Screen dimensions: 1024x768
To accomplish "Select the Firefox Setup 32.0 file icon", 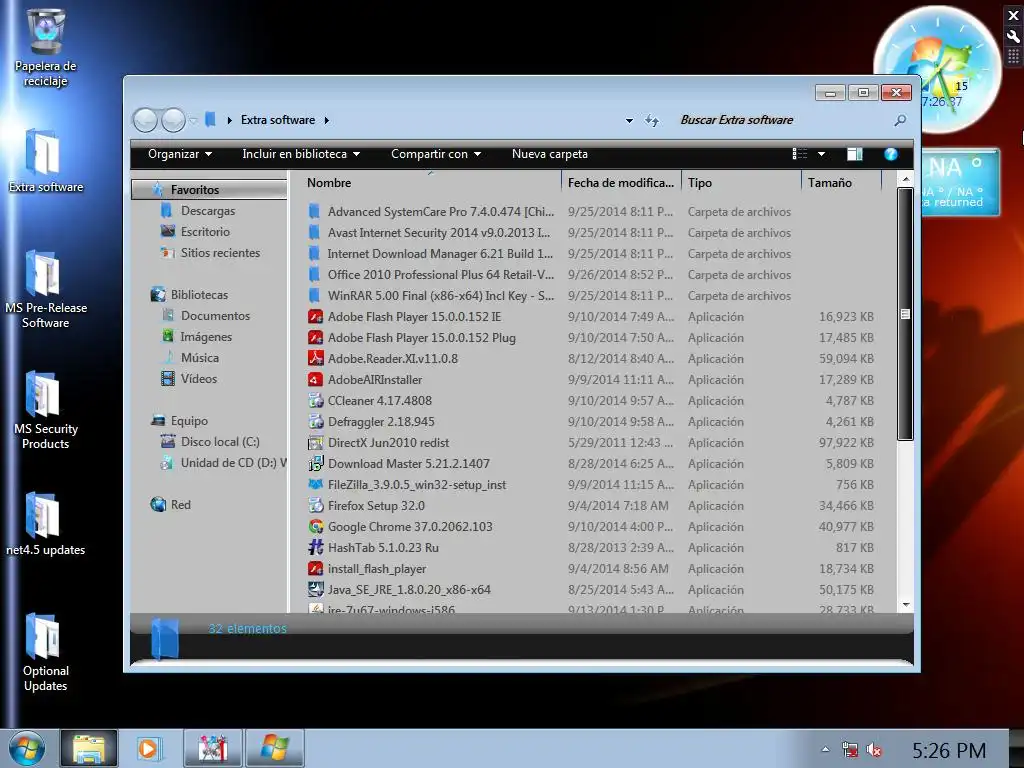I will click(x=315, y=505).
